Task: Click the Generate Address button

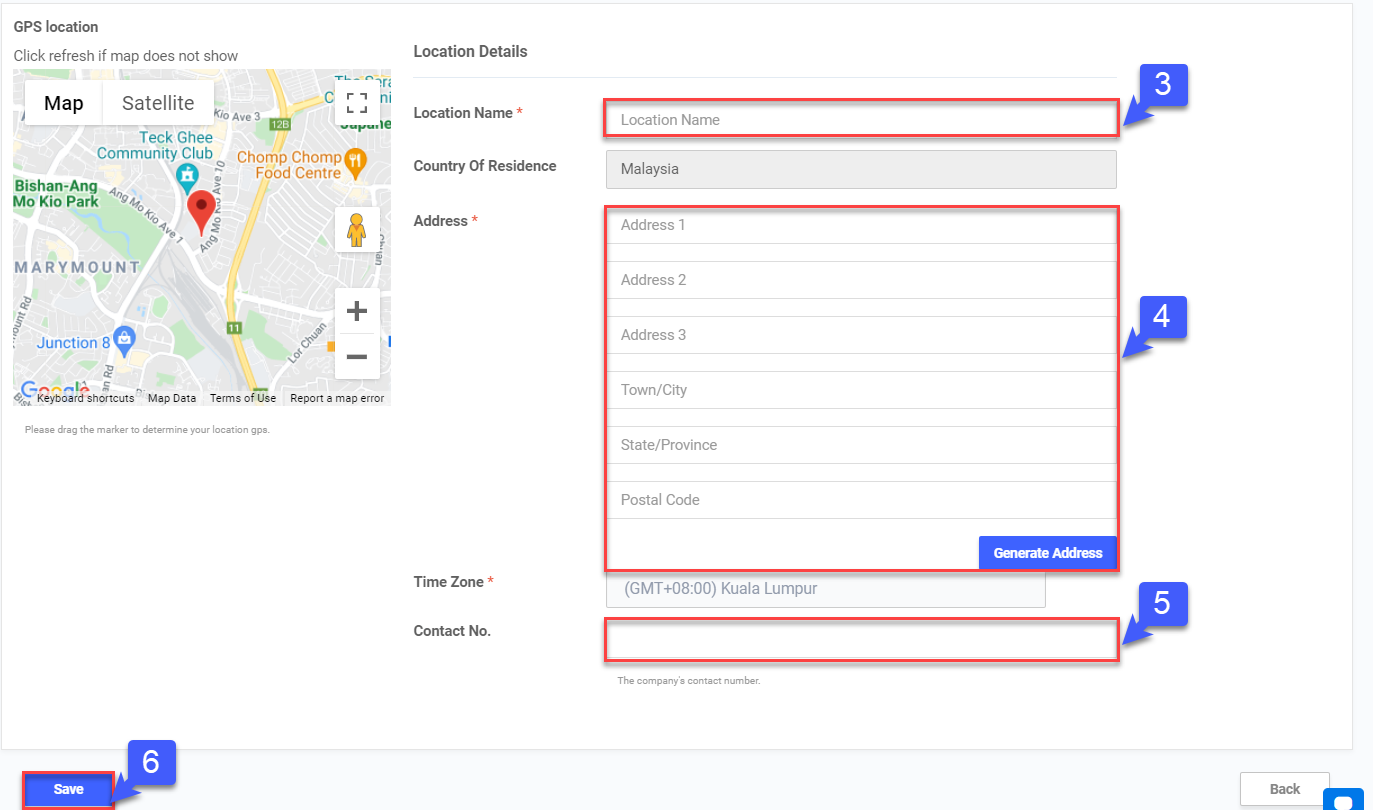Action: [1047, 553]
